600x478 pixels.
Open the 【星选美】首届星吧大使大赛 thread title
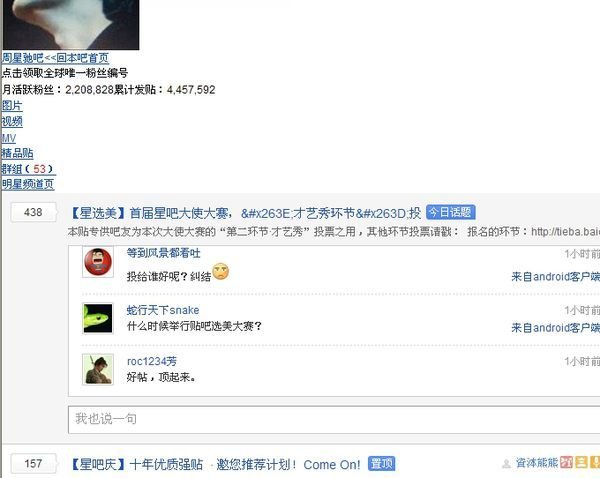[245, 213]
